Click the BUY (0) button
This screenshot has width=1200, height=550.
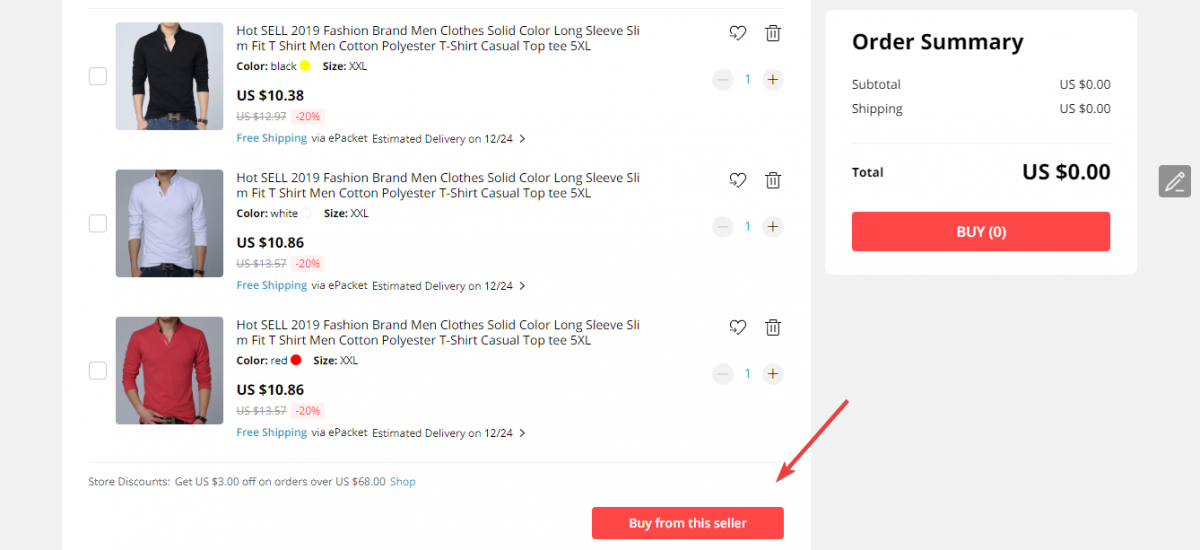click(981, 231)
